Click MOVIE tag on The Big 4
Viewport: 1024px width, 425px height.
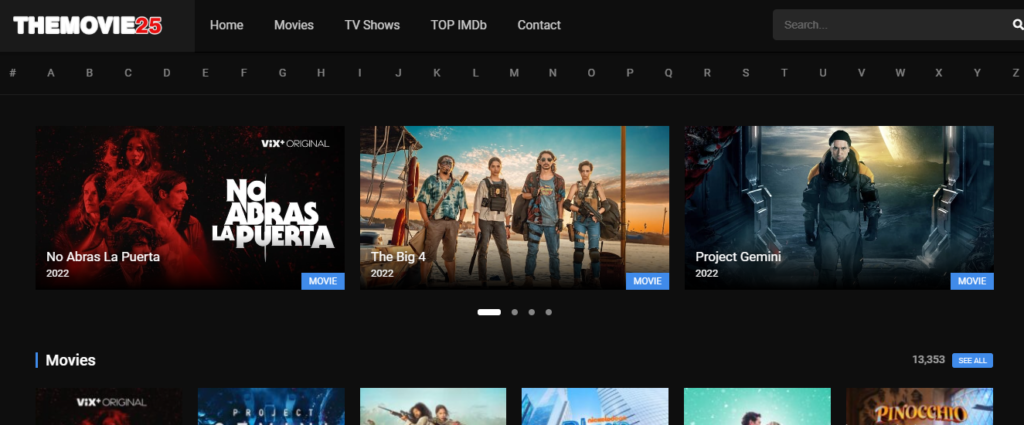pyautogui.click(x=647, y=281)
